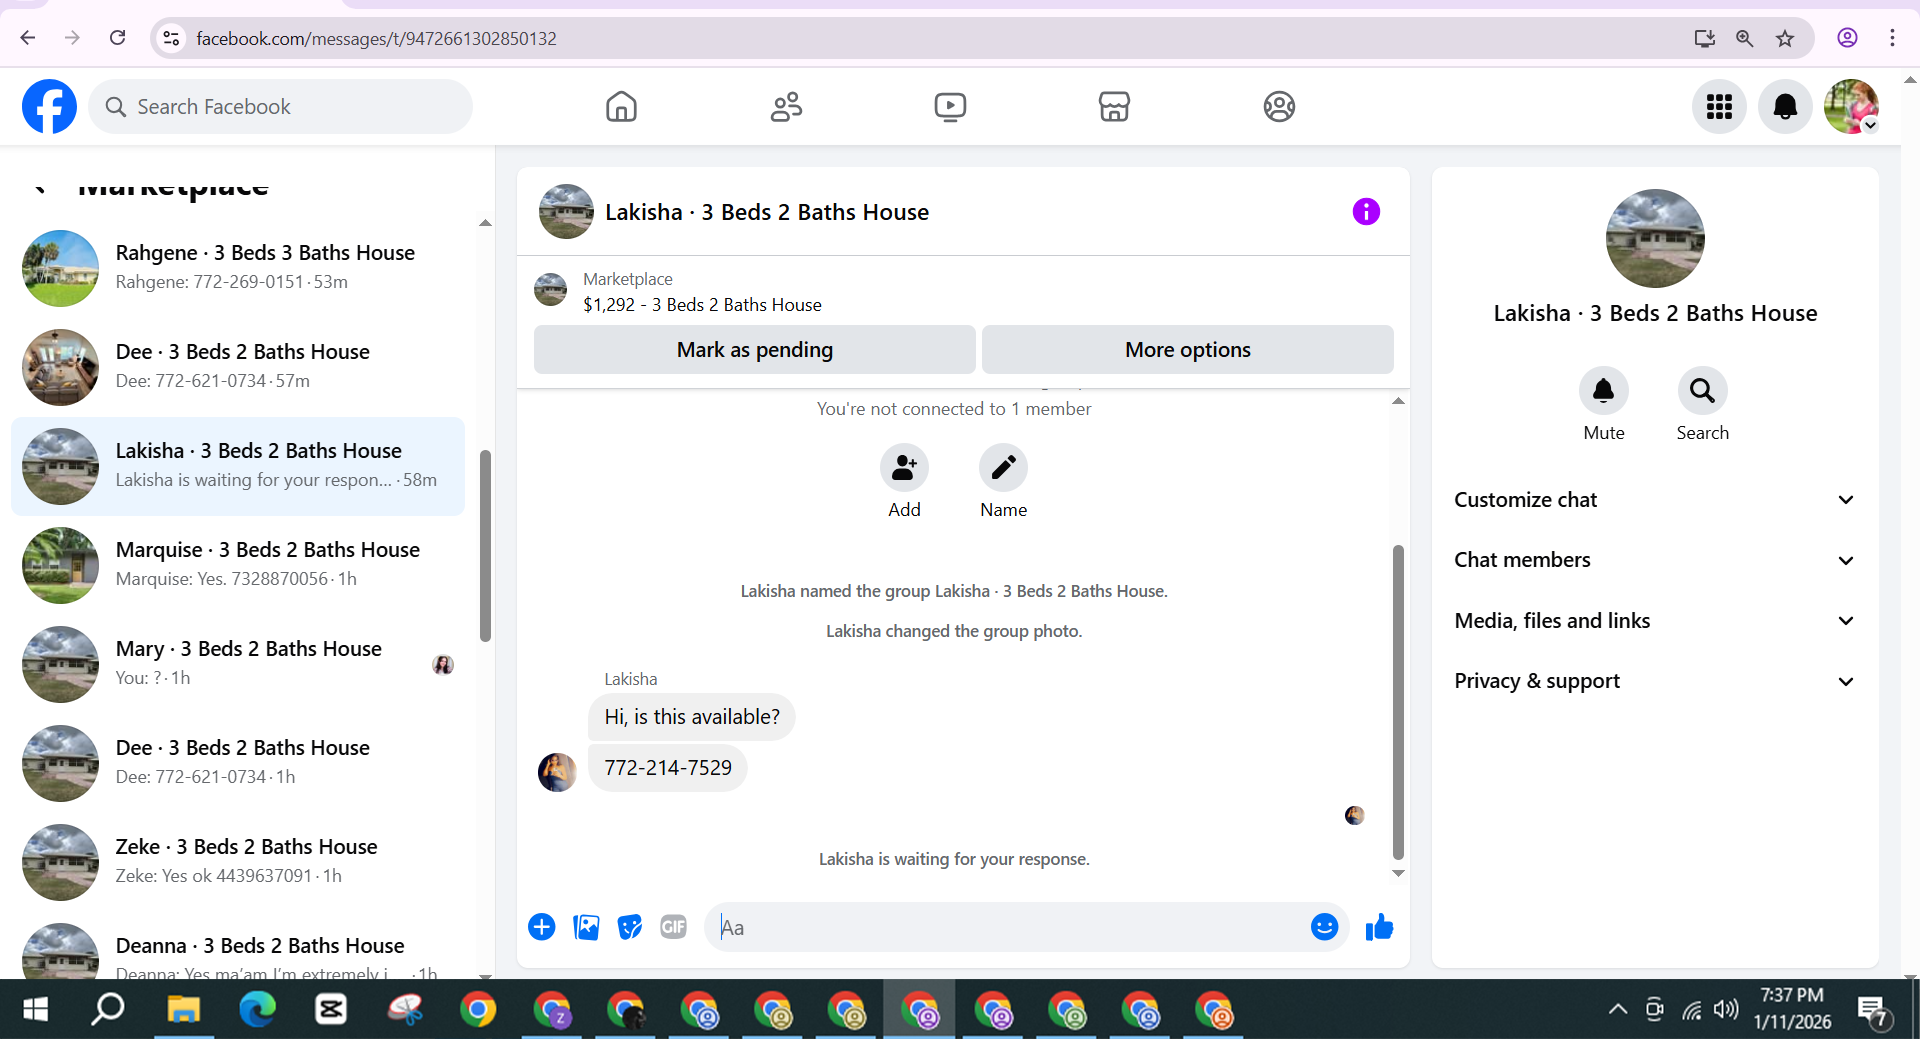The height and width of the screenshot is (1039, 1920).
Task: Open Video tab icon
Action: 950,106
